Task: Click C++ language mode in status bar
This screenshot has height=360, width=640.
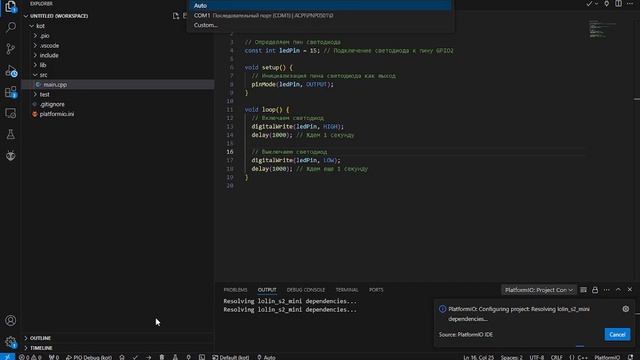Action: pos(582,357)
